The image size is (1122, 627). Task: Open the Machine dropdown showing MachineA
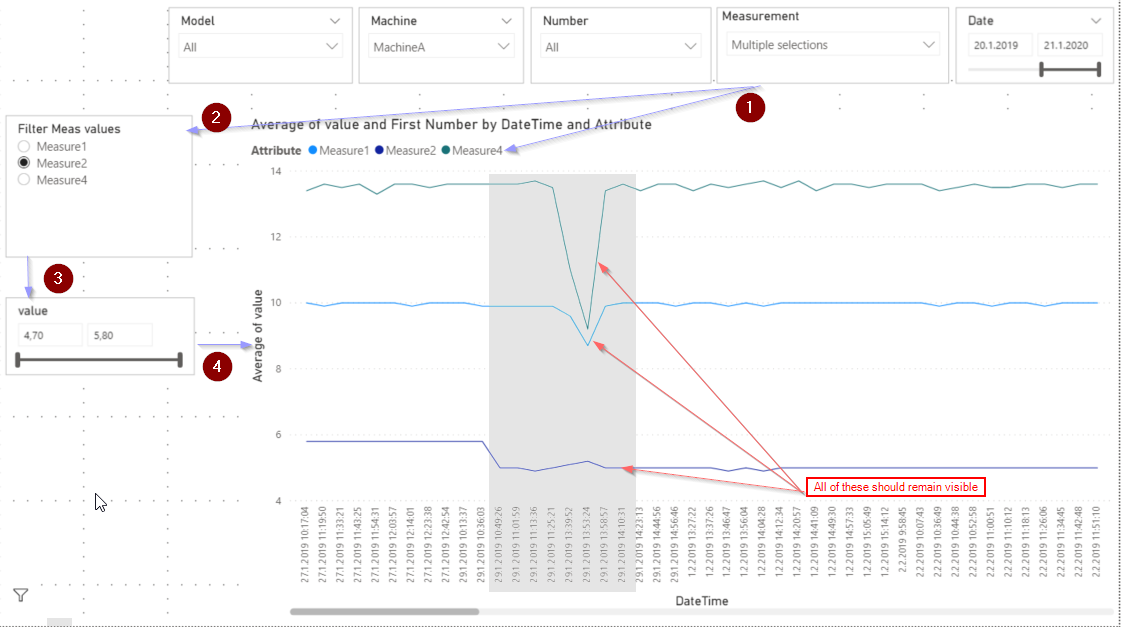442,47
